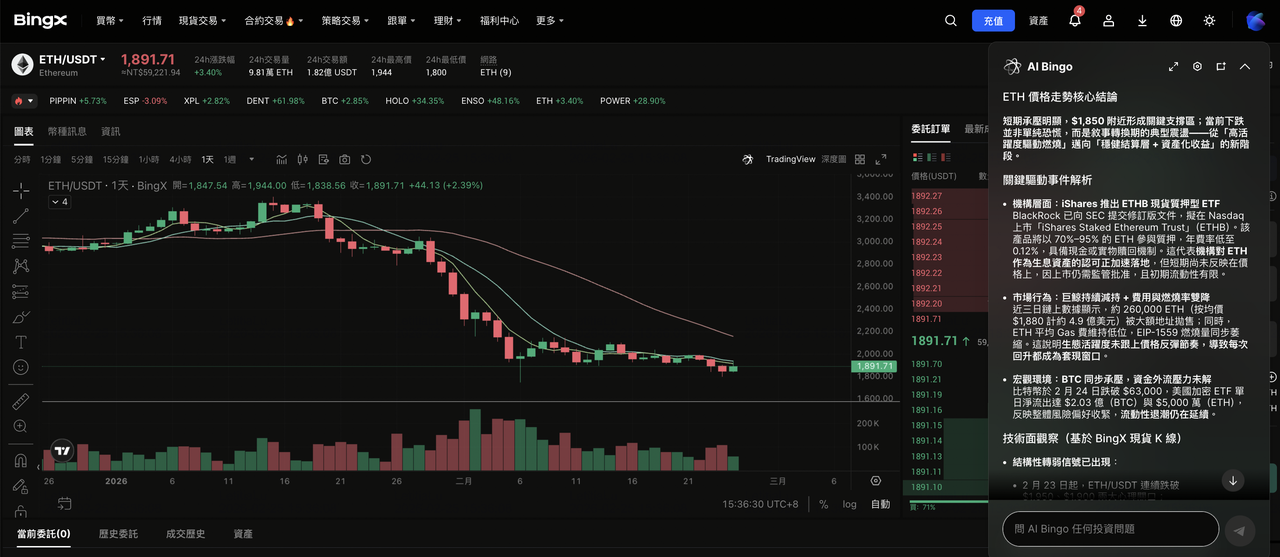Viewport: 1280px width, 557px height.
Task: Select the crosshair cursor tool
Action: [20, 190]
